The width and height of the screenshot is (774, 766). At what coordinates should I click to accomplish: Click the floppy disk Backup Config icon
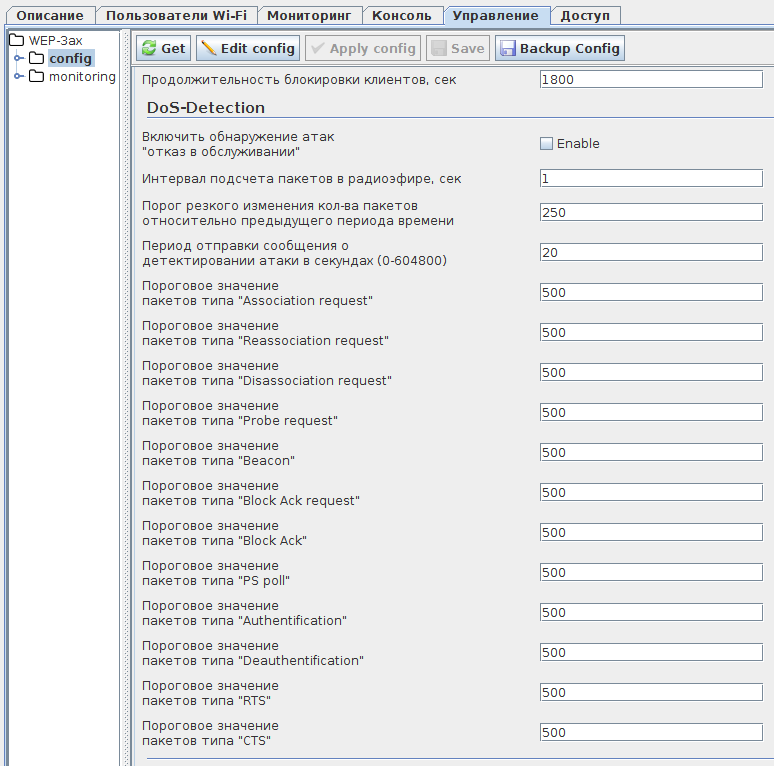[507, 48]
